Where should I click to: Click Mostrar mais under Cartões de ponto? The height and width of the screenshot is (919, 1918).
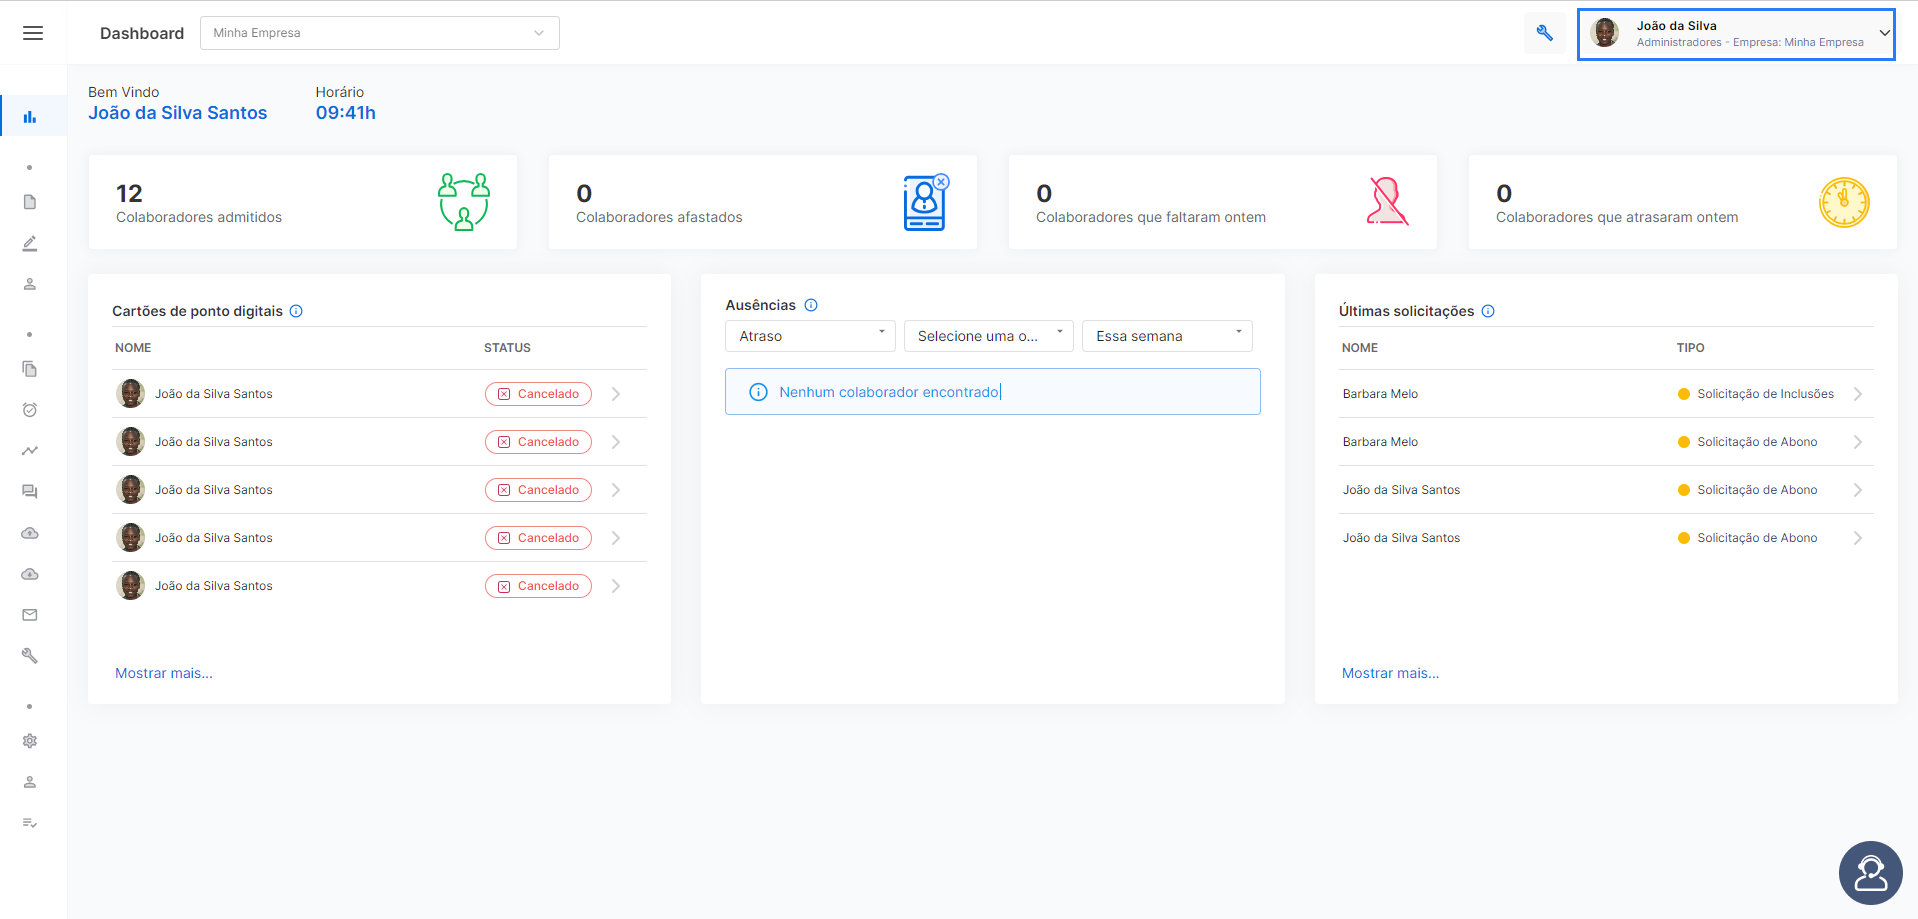click(164, 673)
